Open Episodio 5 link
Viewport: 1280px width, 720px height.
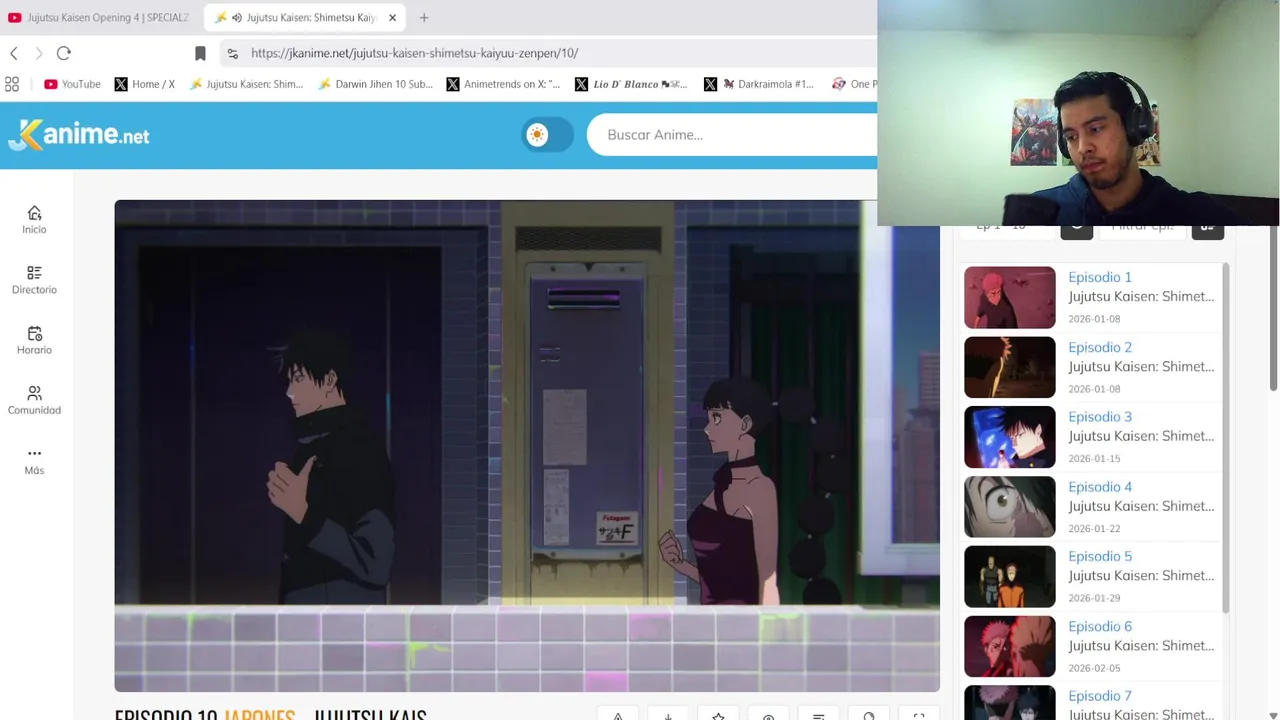click(x=1100, y=556)
